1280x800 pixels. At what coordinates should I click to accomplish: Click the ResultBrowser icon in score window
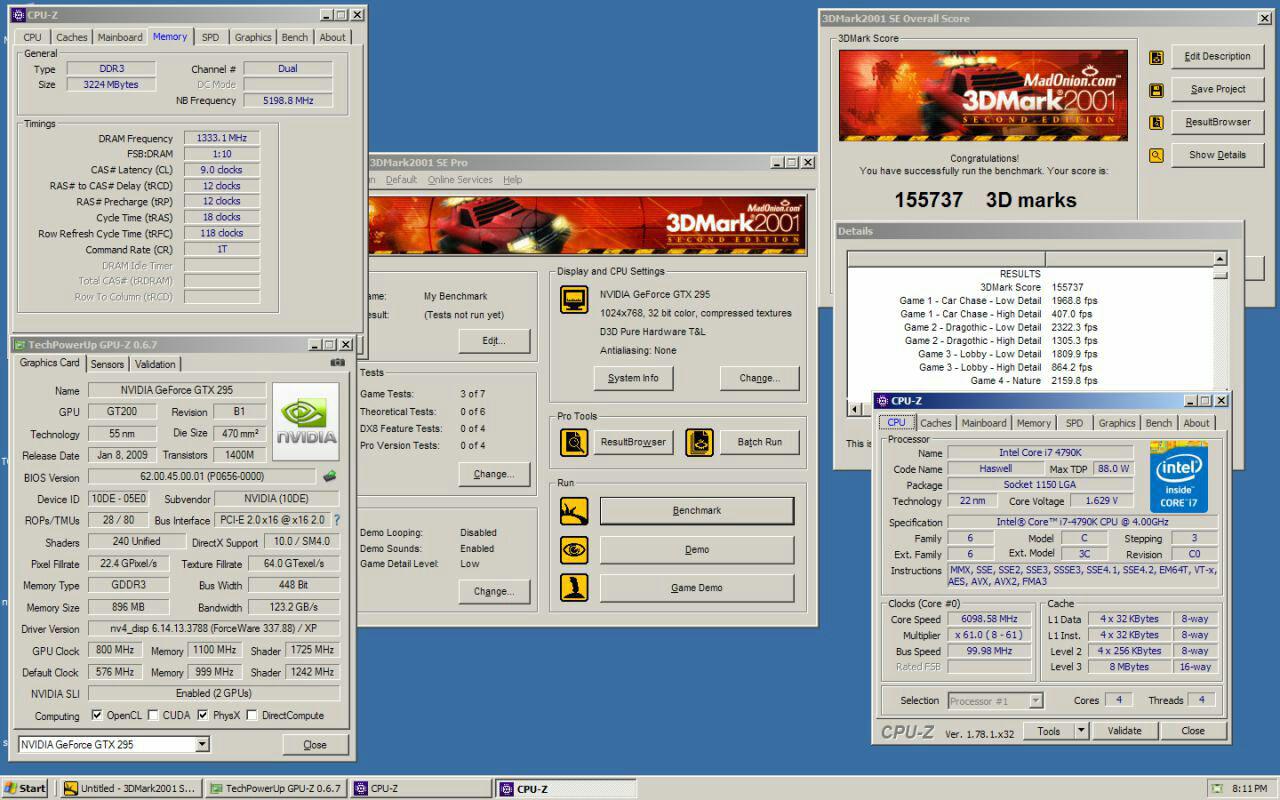[1156, 123]
